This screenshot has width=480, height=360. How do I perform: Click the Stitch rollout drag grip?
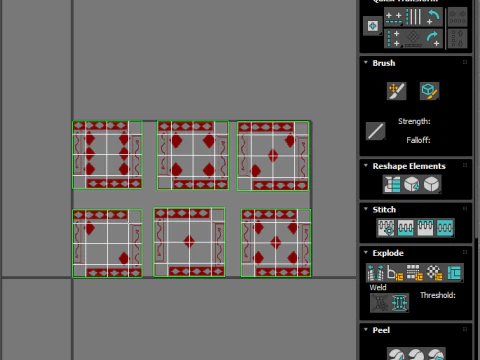pos(465,209)
